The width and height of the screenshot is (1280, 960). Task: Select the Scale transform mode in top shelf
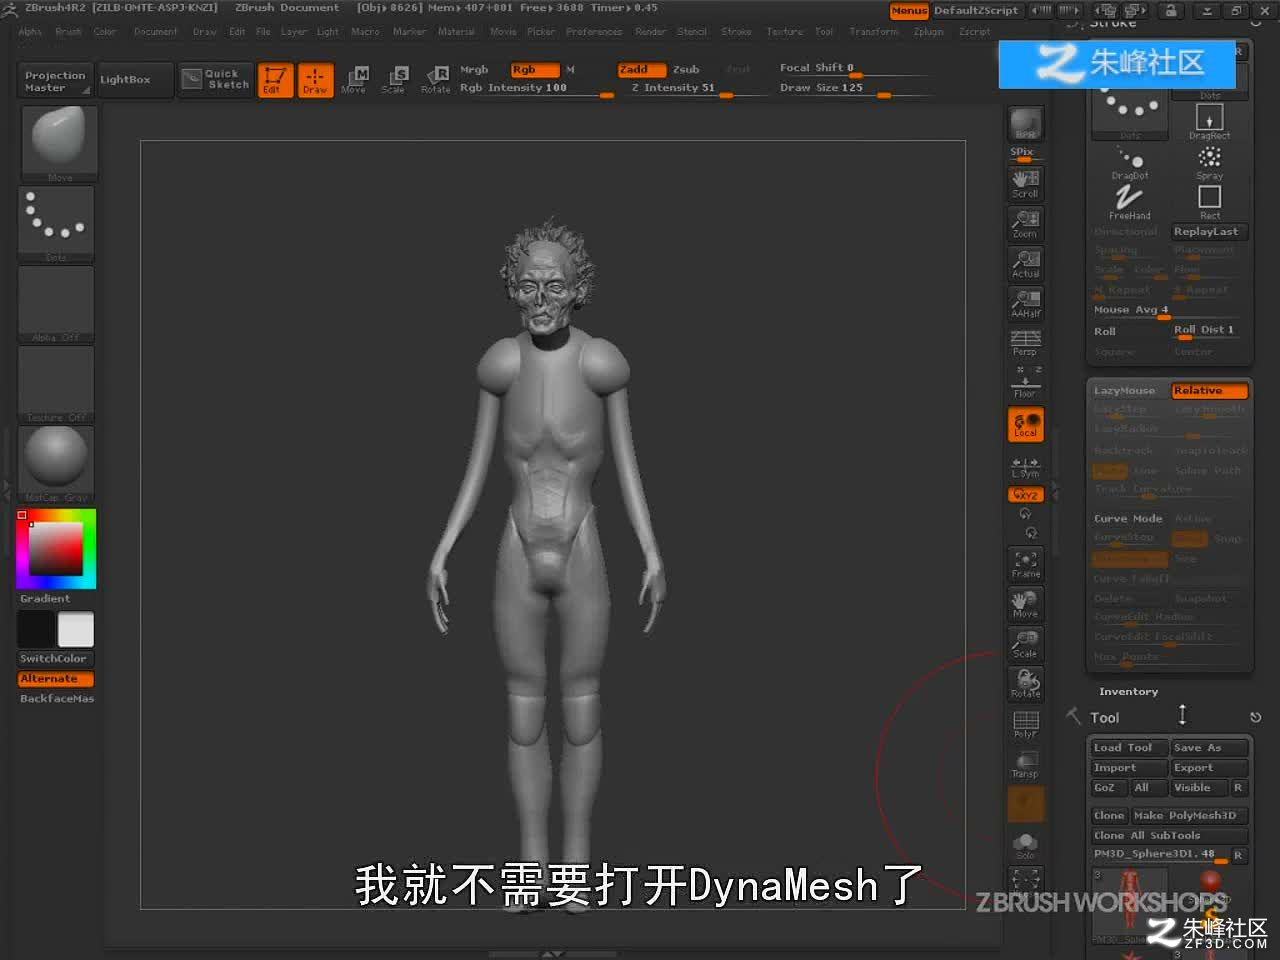394,79
